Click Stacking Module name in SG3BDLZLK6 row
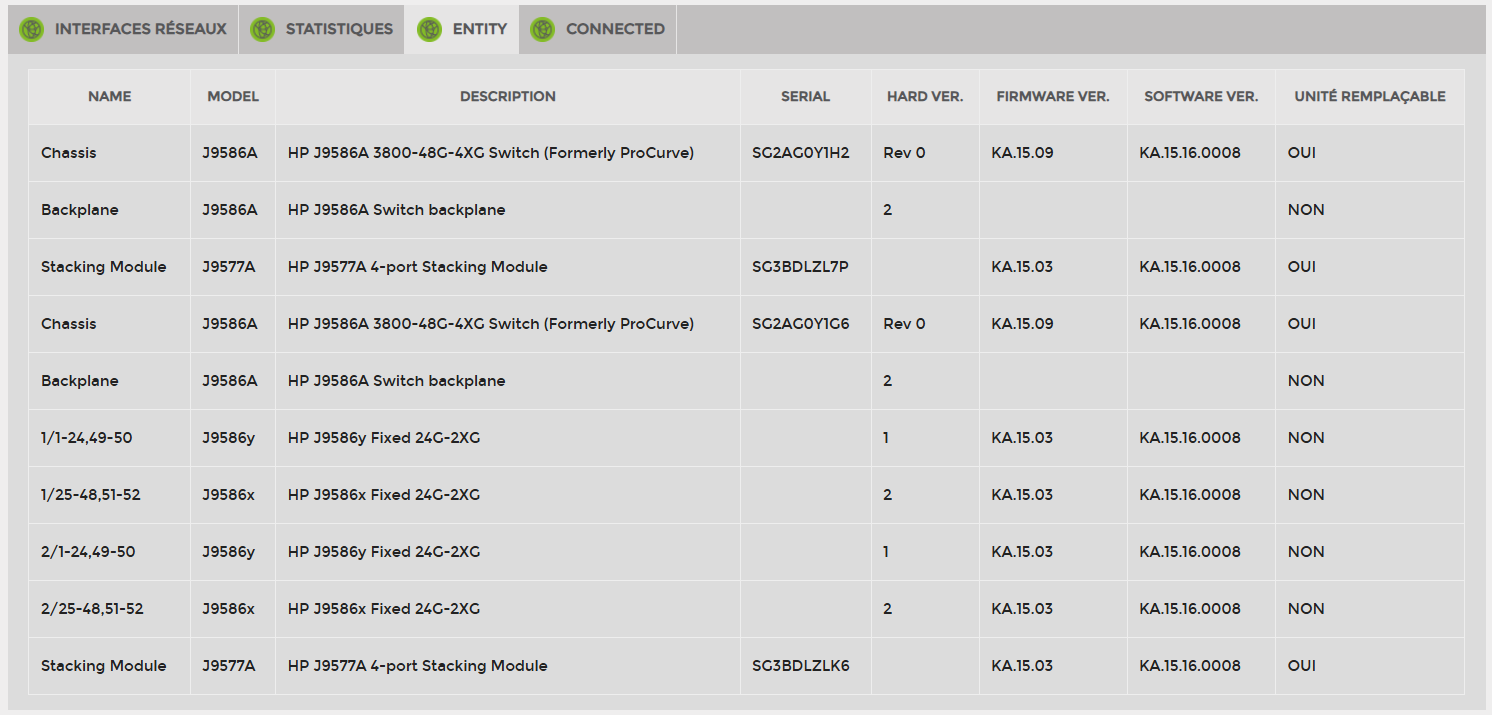 pos(104,666)
